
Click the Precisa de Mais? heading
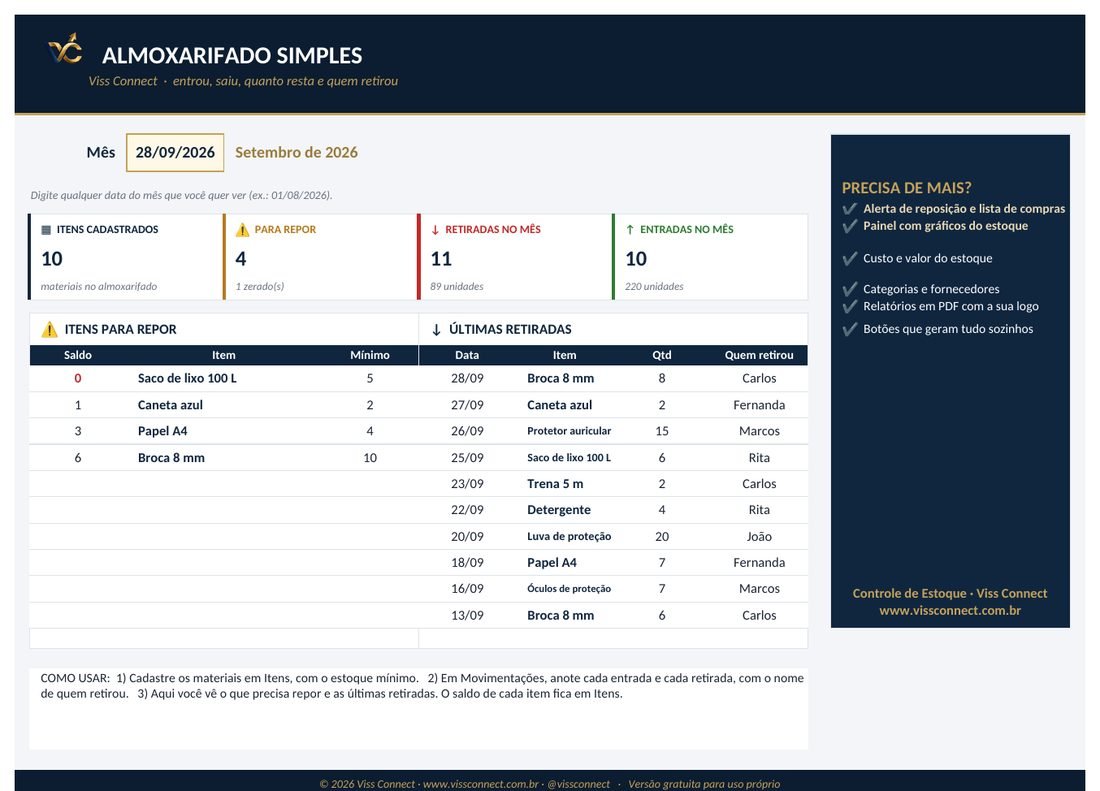pyautogui.click(x=906, y=188)
